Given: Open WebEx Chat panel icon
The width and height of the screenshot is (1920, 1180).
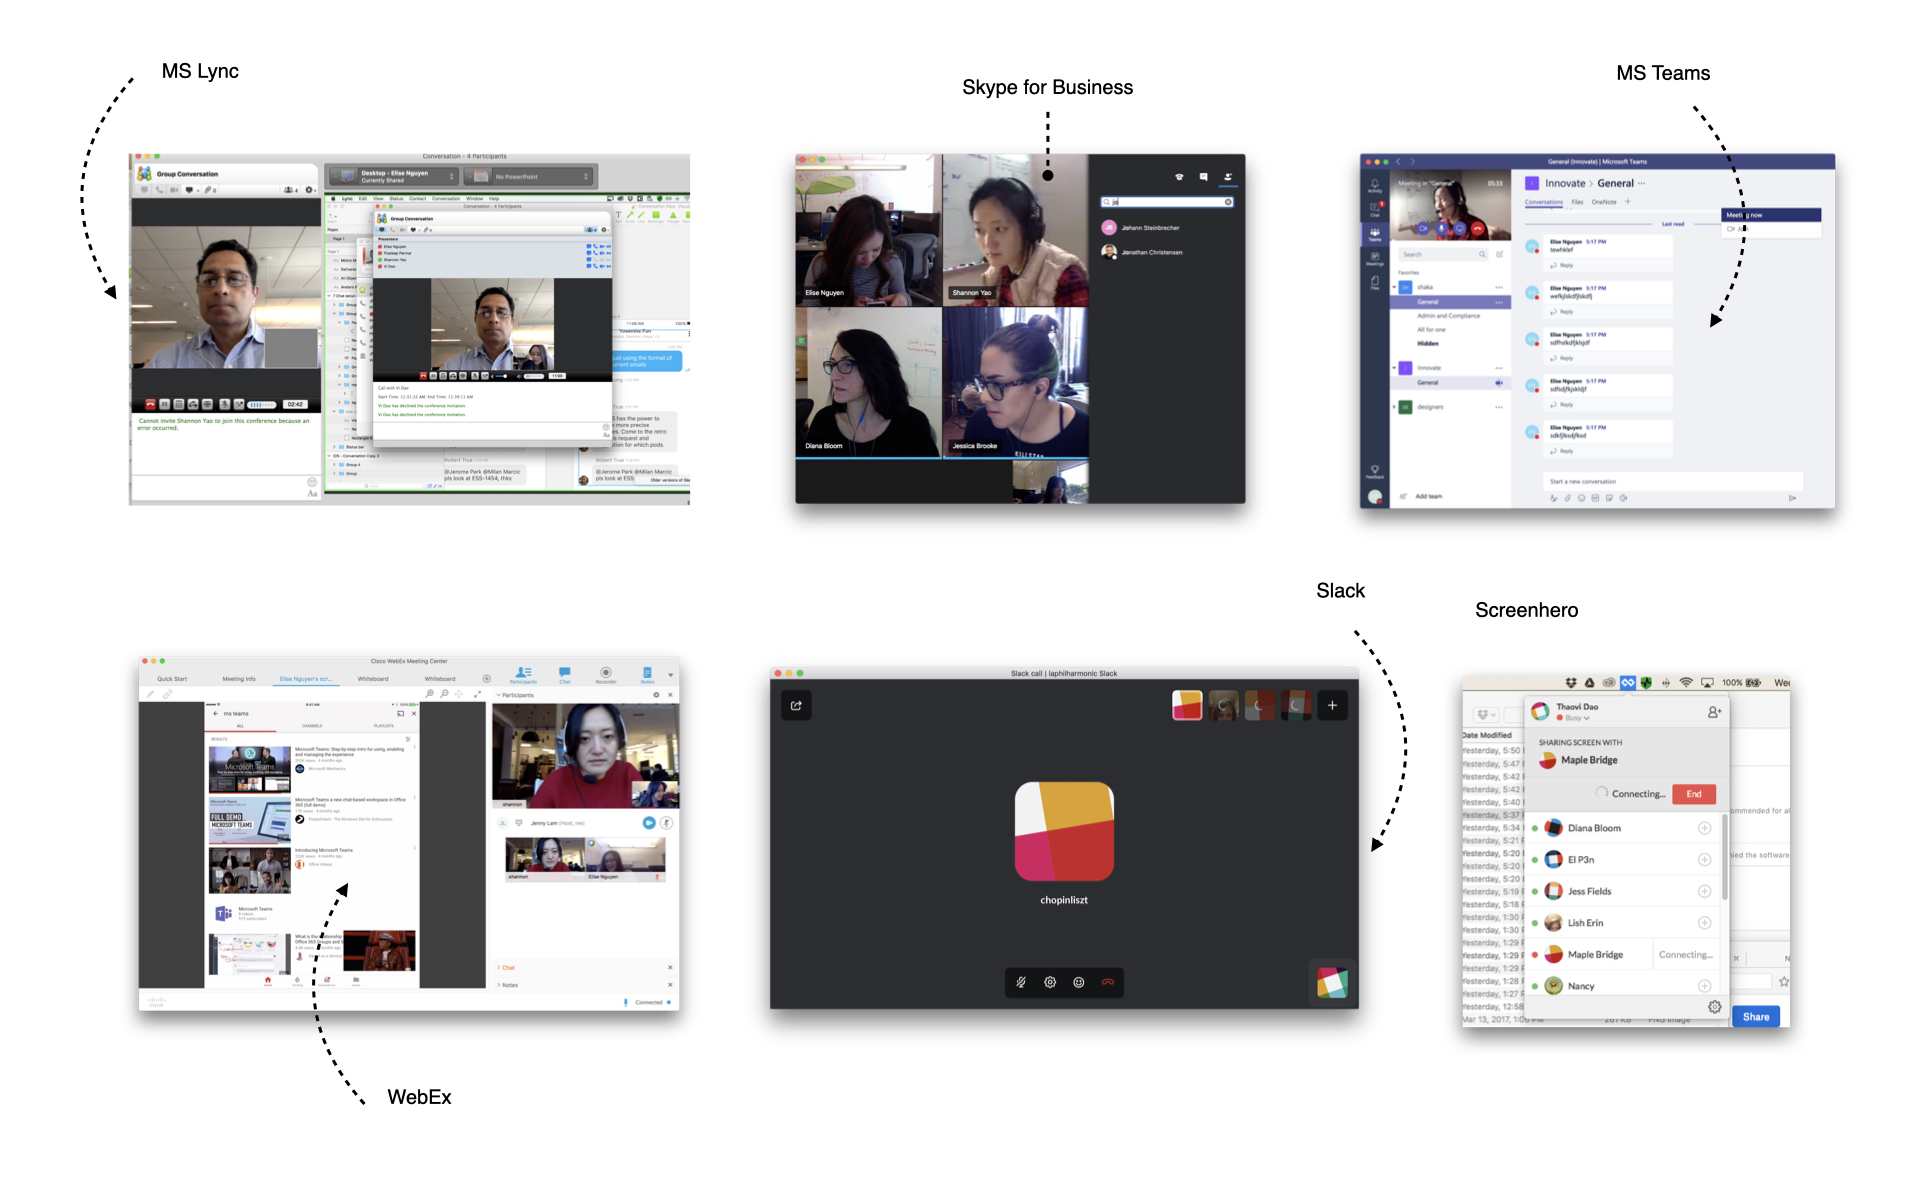Looking at the screenshot, I should pyautogui.click(x=565, y=674).
